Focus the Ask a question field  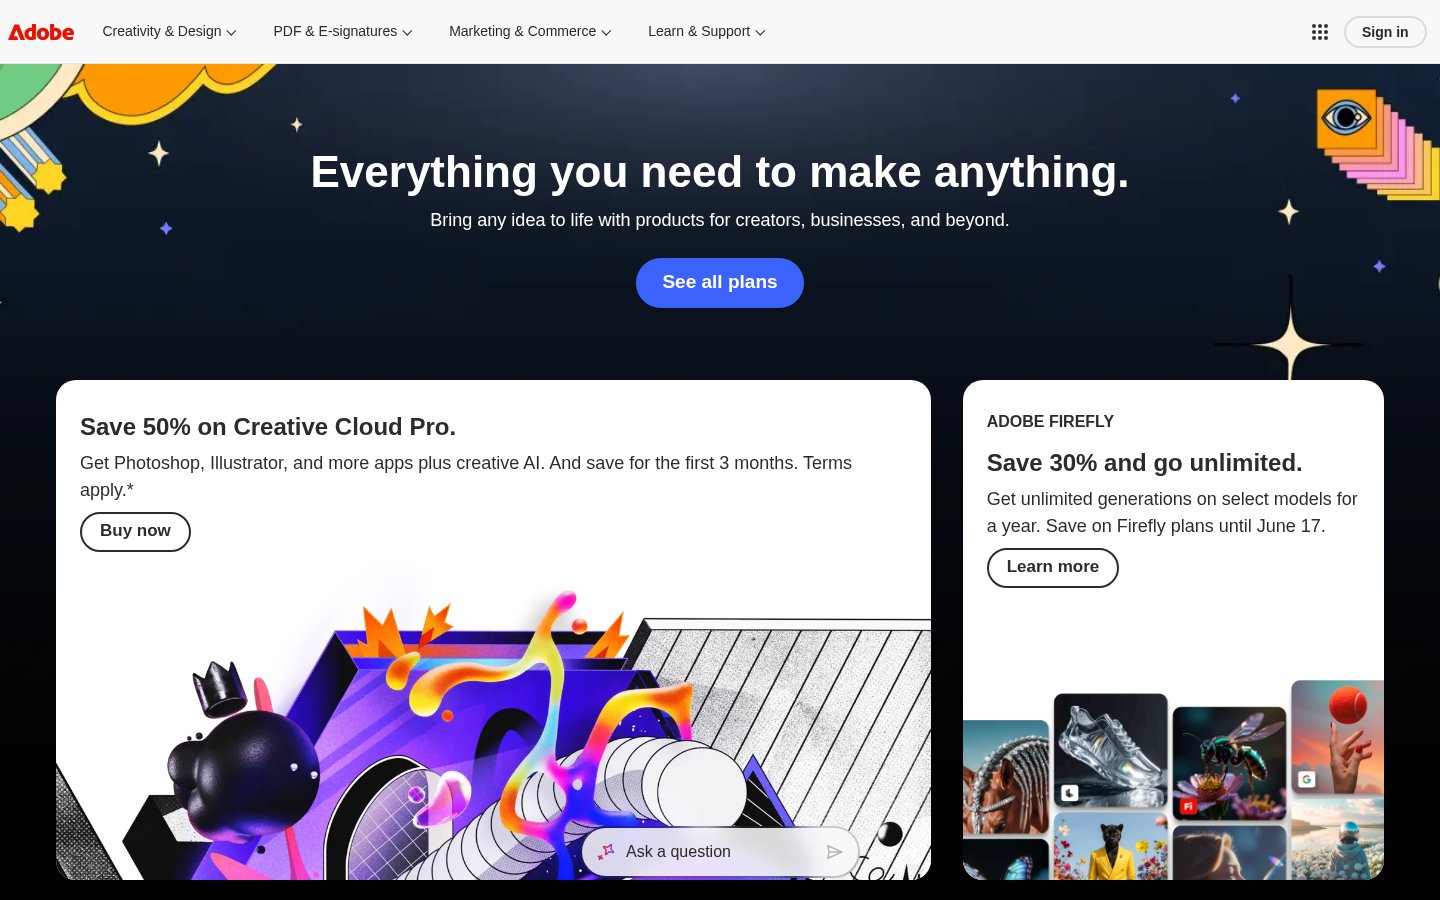point(720,852)
